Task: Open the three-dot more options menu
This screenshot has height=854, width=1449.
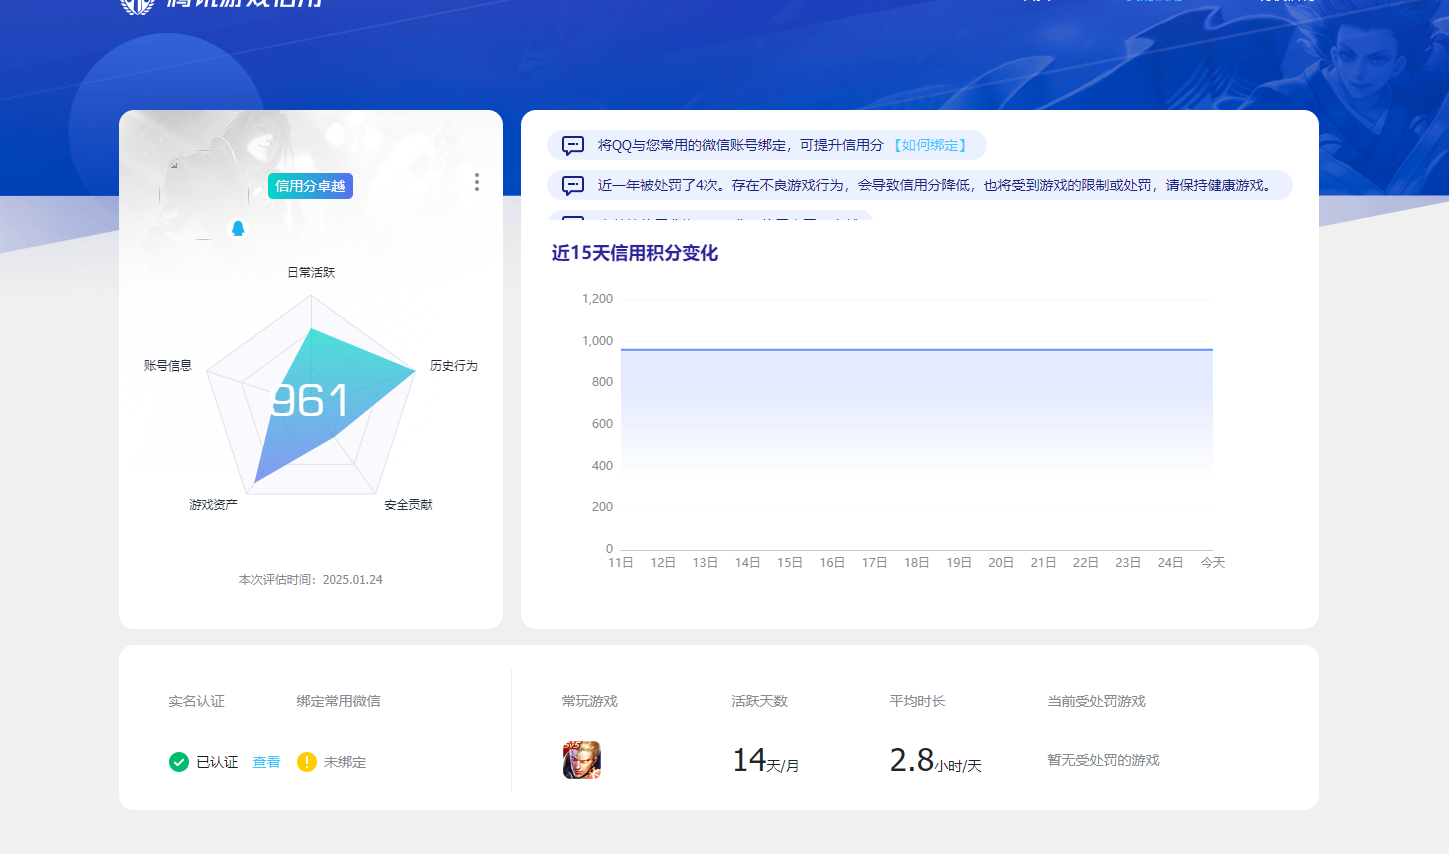Action: click(x=477, y=182)
